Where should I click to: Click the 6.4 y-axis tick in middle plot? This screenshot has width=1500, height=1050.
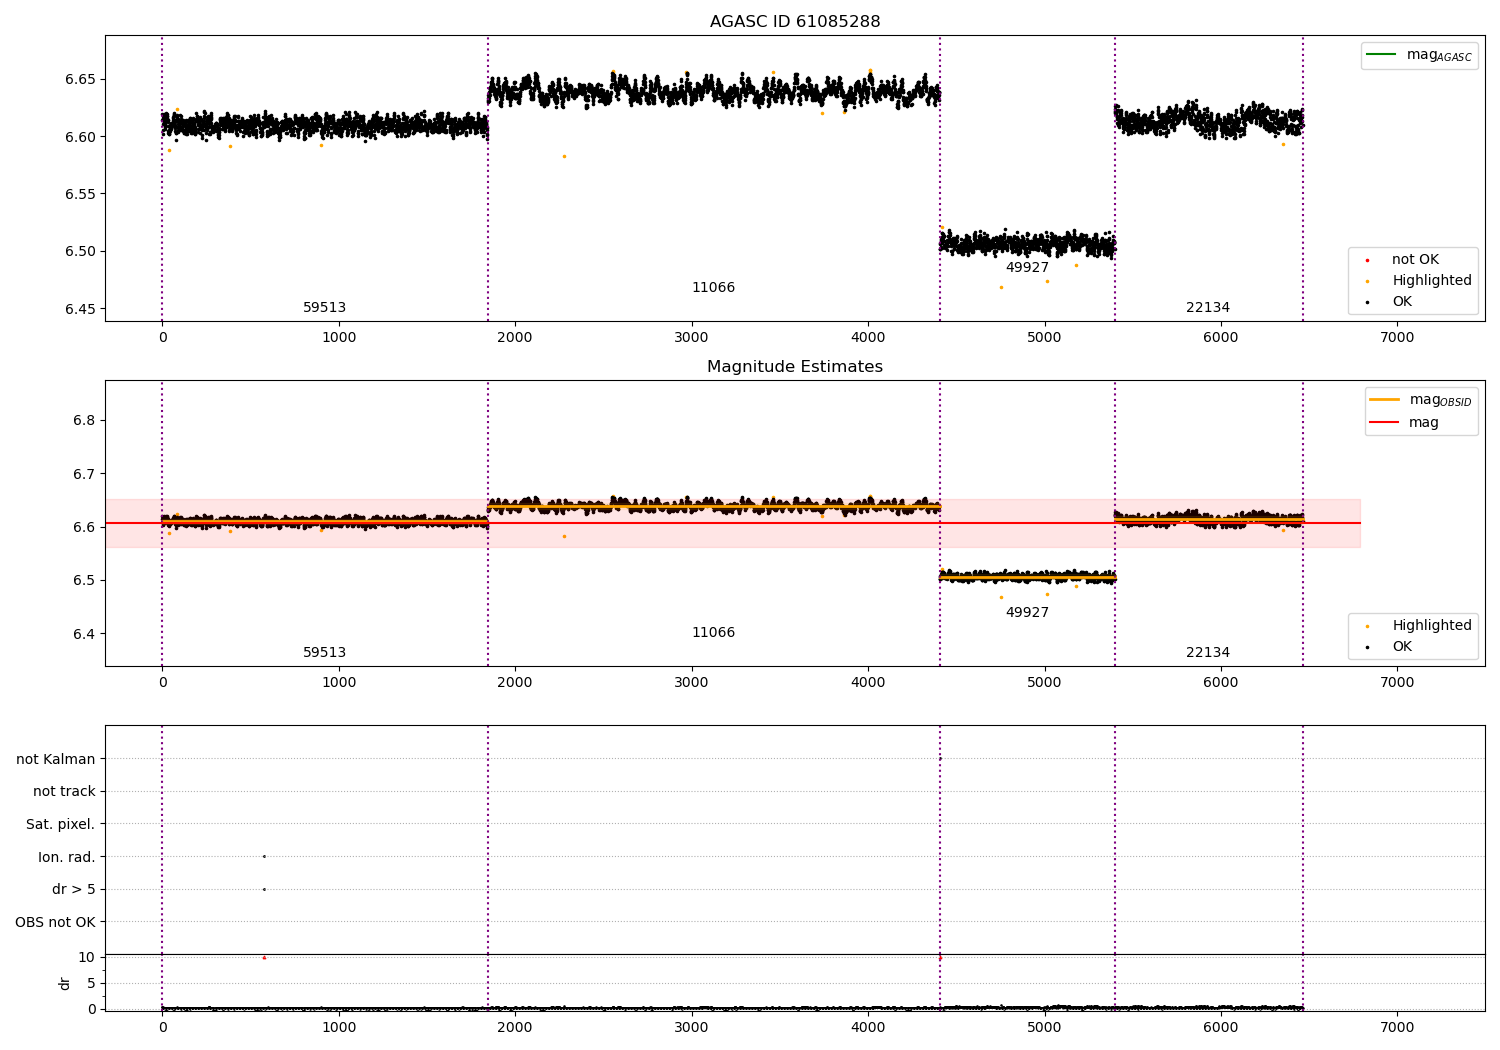coord(84,634)
